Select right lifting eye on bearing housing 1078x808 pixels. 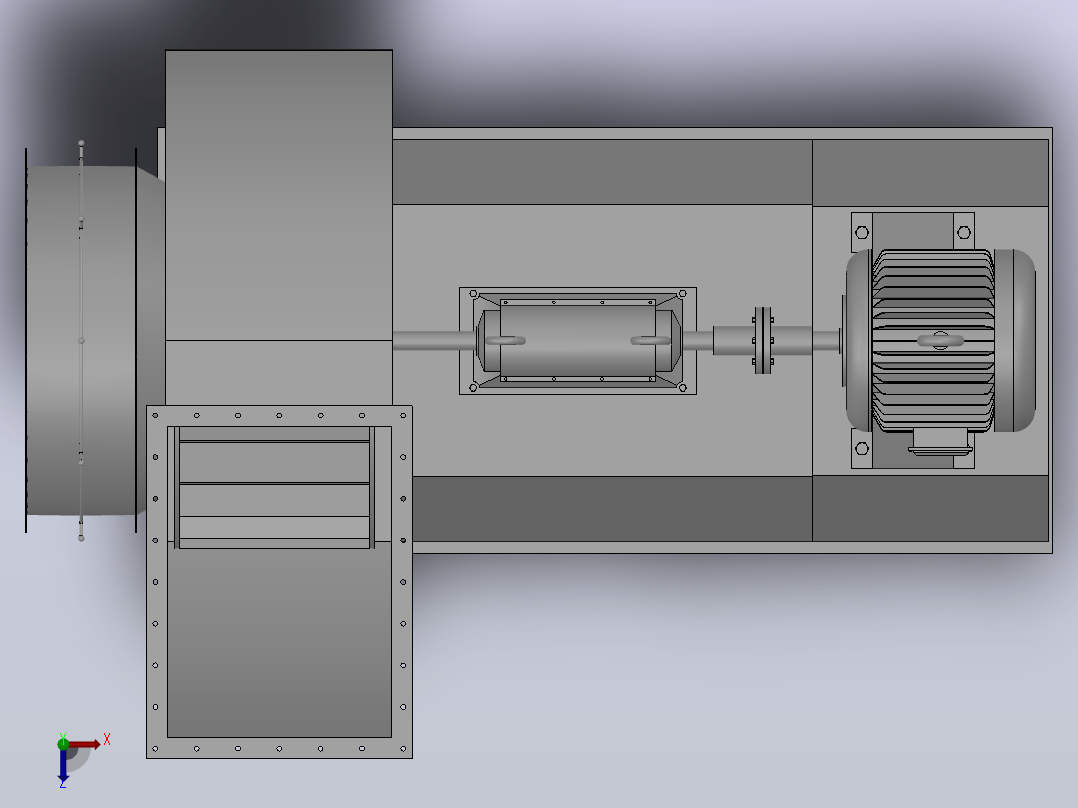[650, 340]
